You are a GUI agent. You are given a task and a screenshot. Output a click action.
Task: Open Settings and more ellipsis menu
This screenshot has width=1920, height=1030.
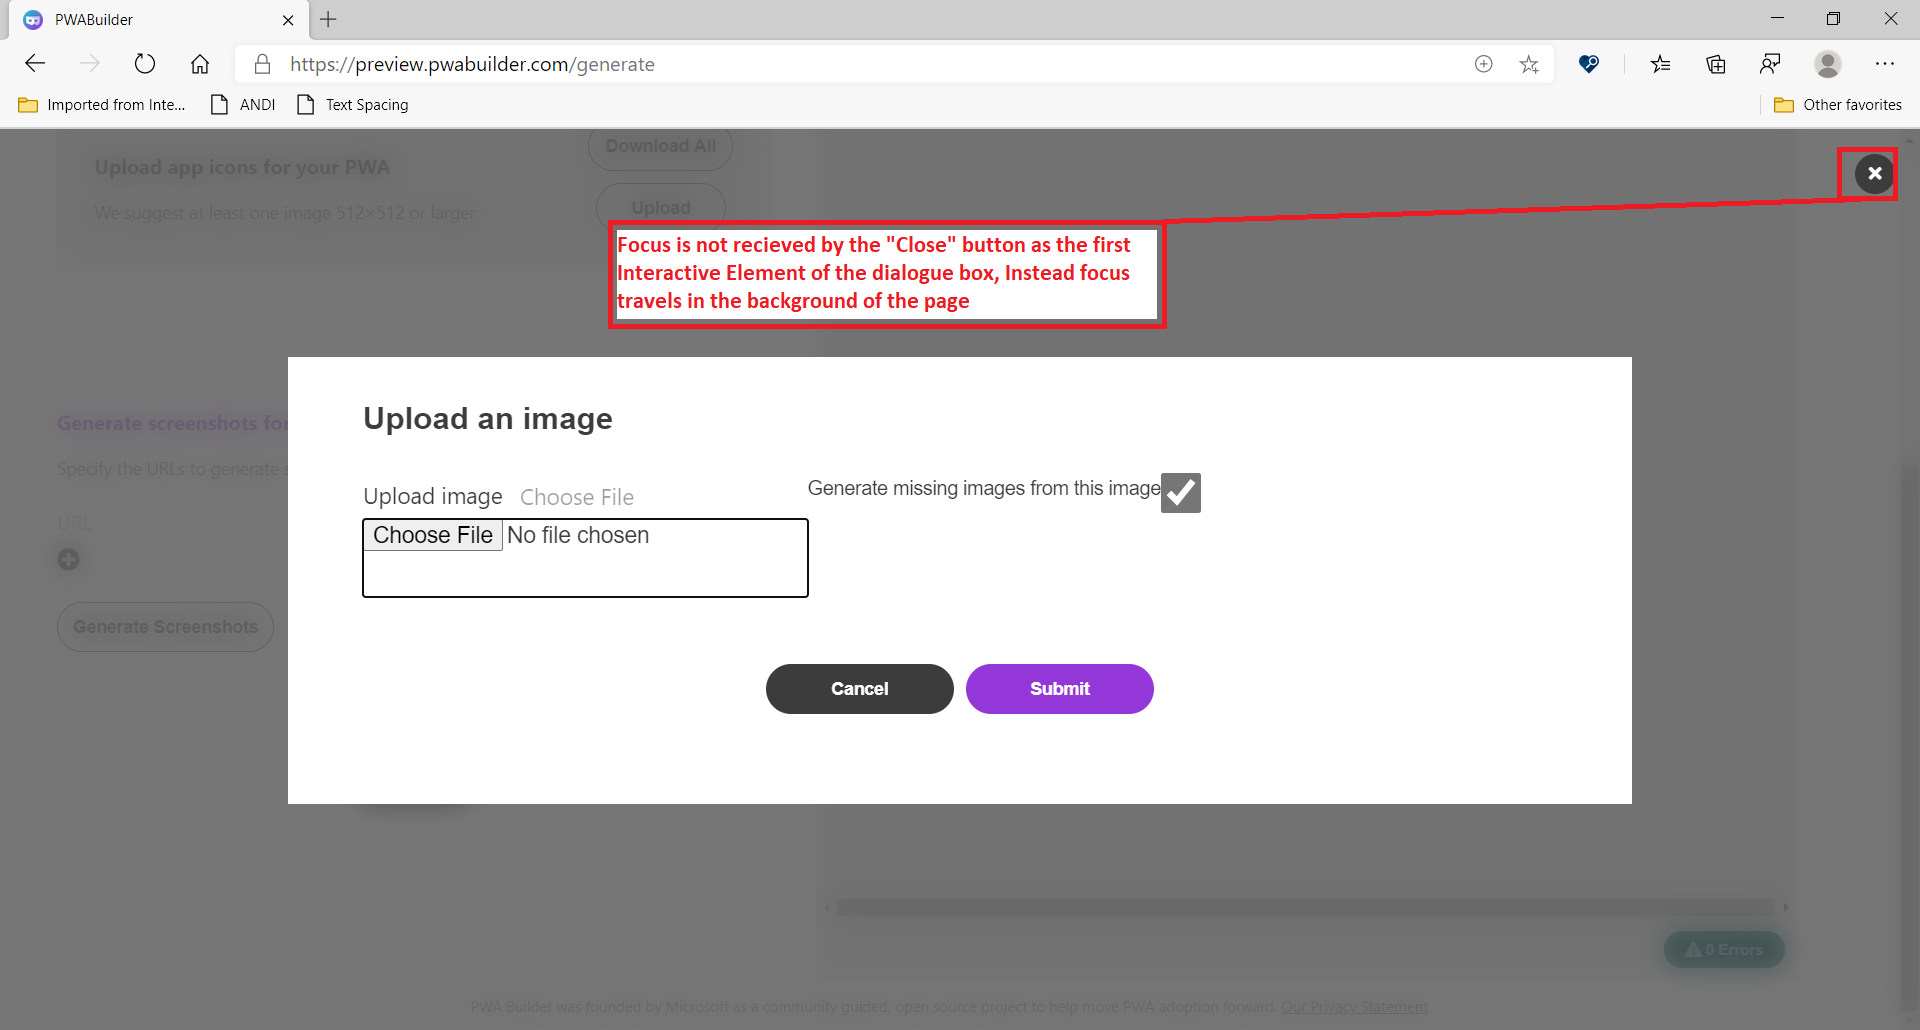(1886, 63)
